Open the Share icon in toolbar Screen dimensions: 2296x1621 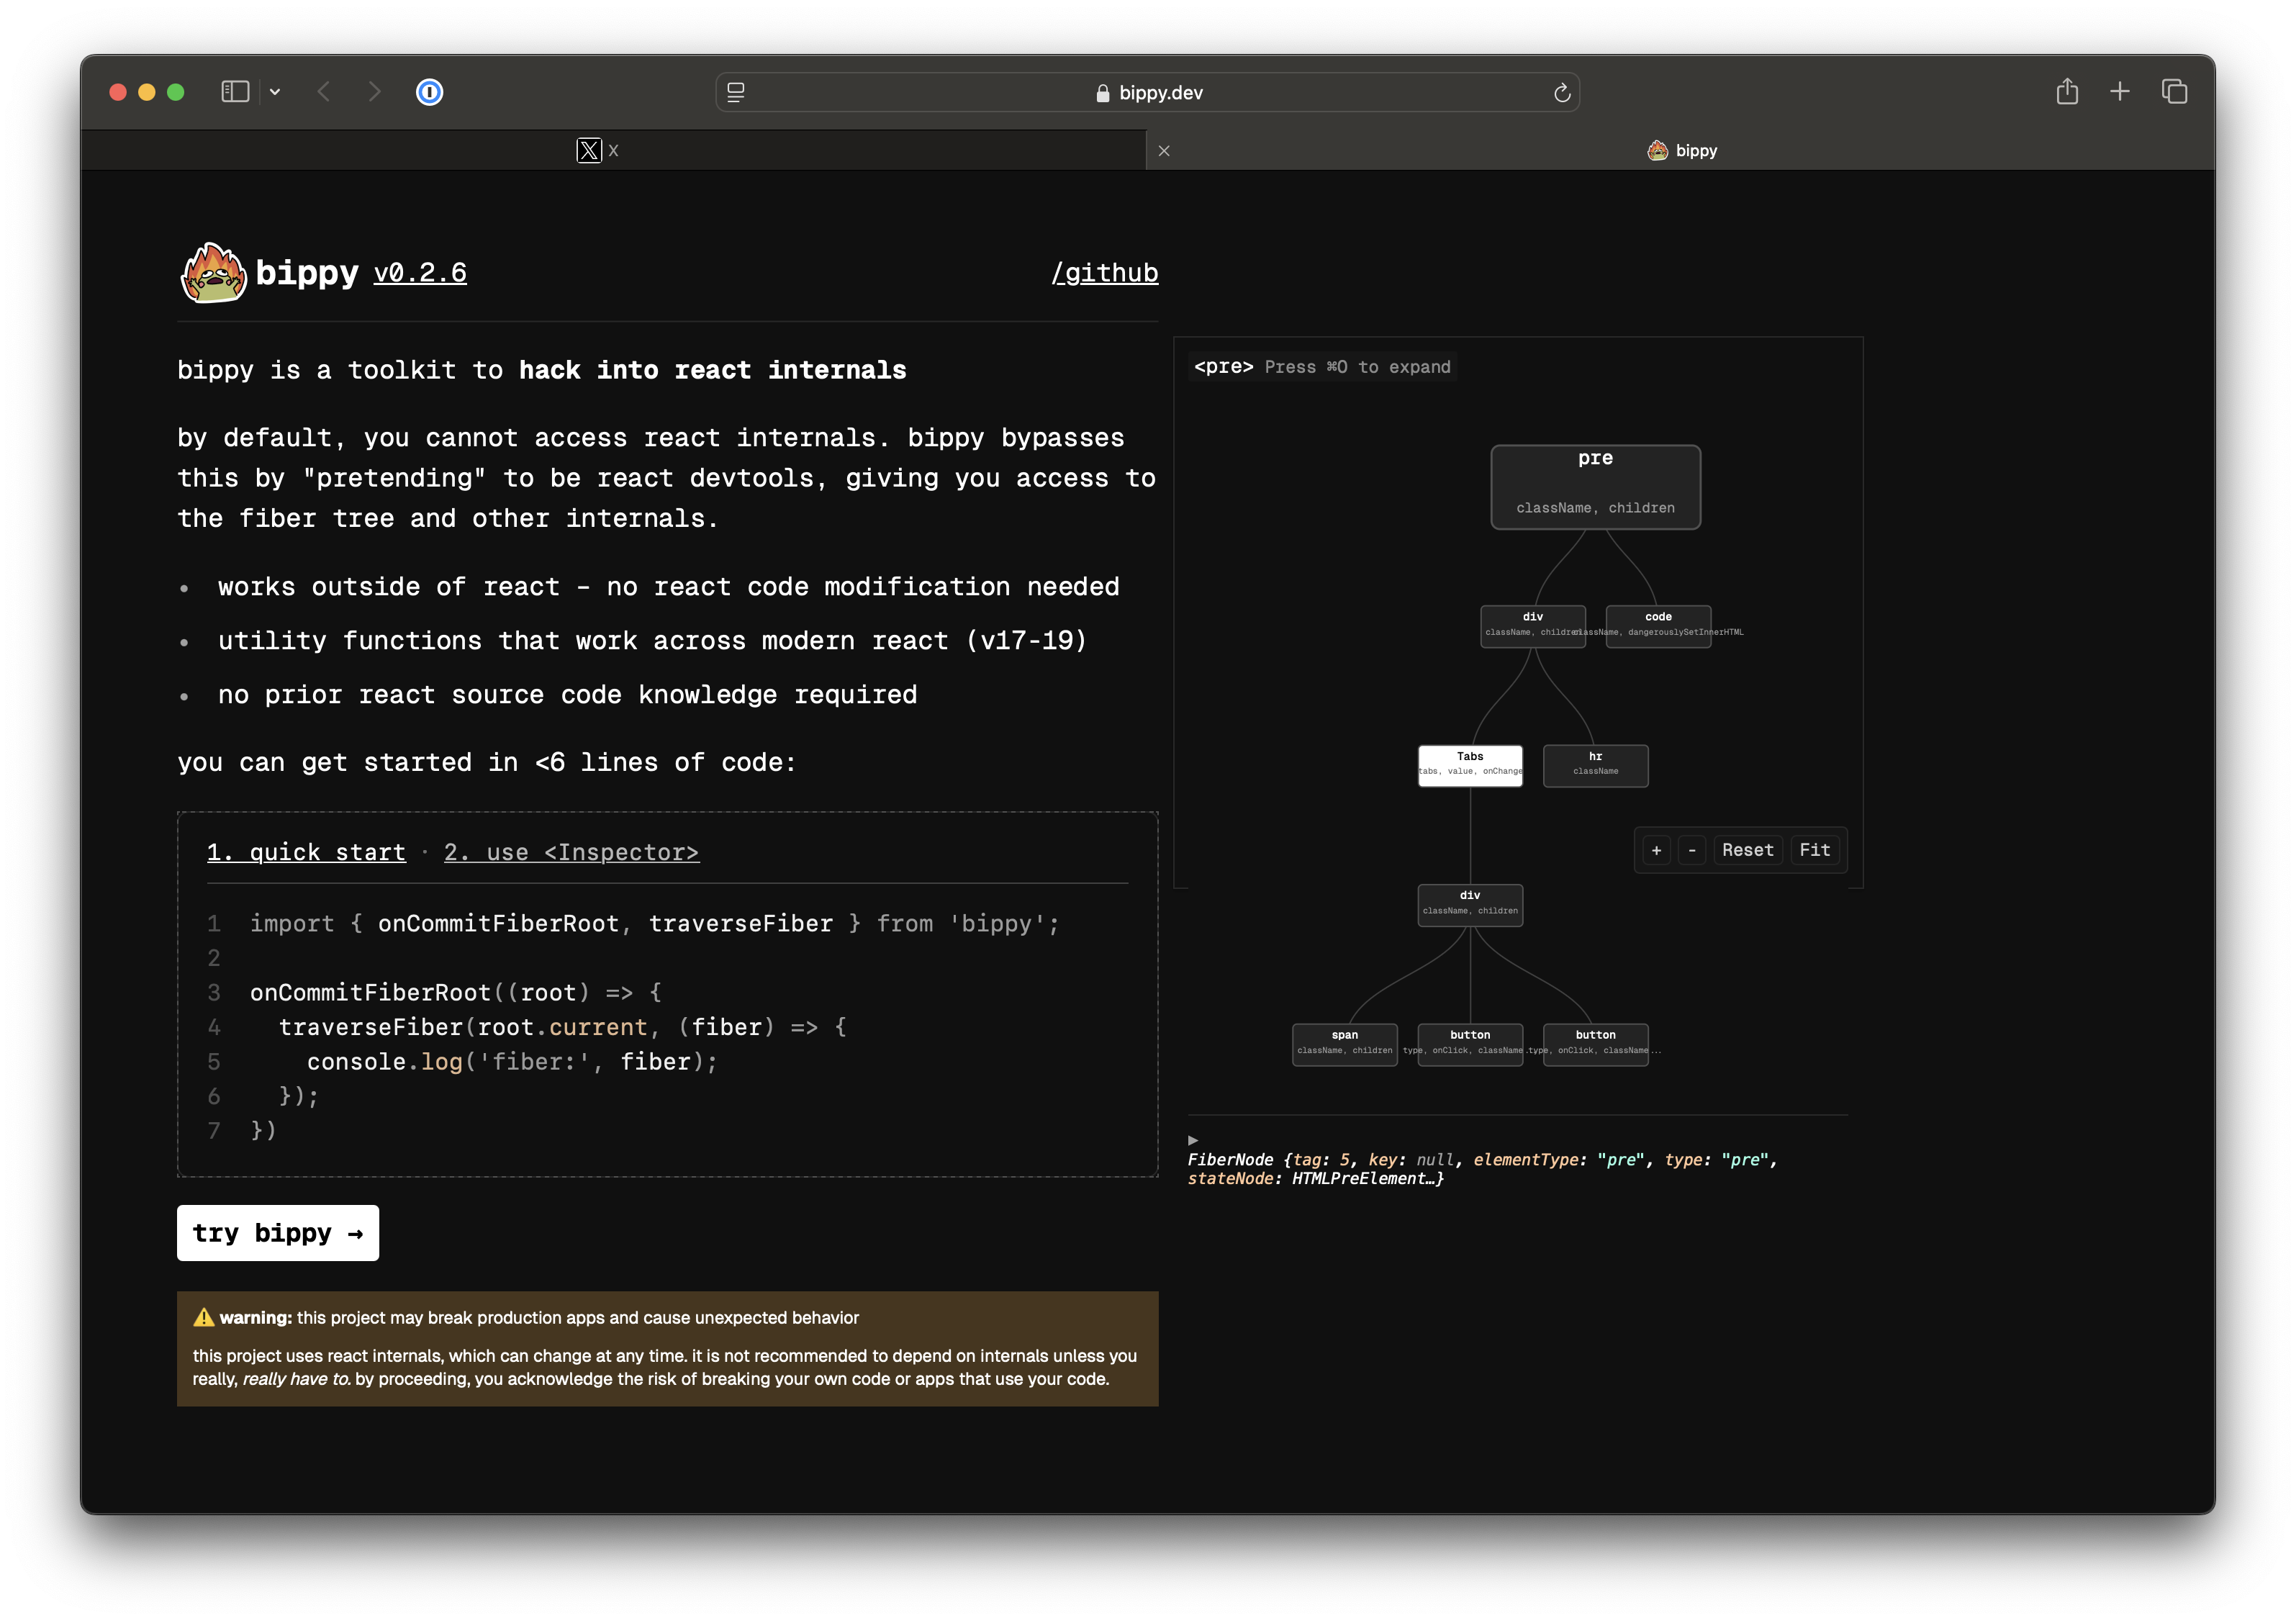(x=2067, y=91)
